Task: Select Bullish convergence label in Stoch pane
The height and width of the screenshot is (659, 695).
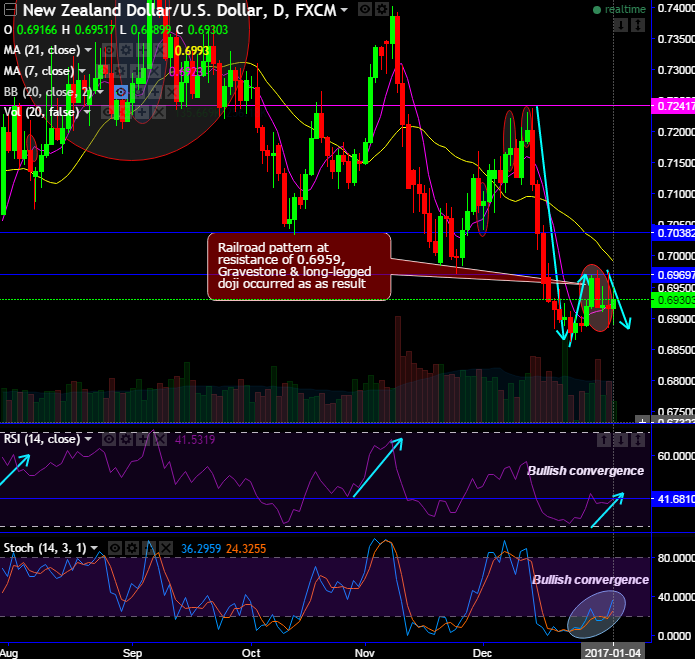Action: point(590,580)
